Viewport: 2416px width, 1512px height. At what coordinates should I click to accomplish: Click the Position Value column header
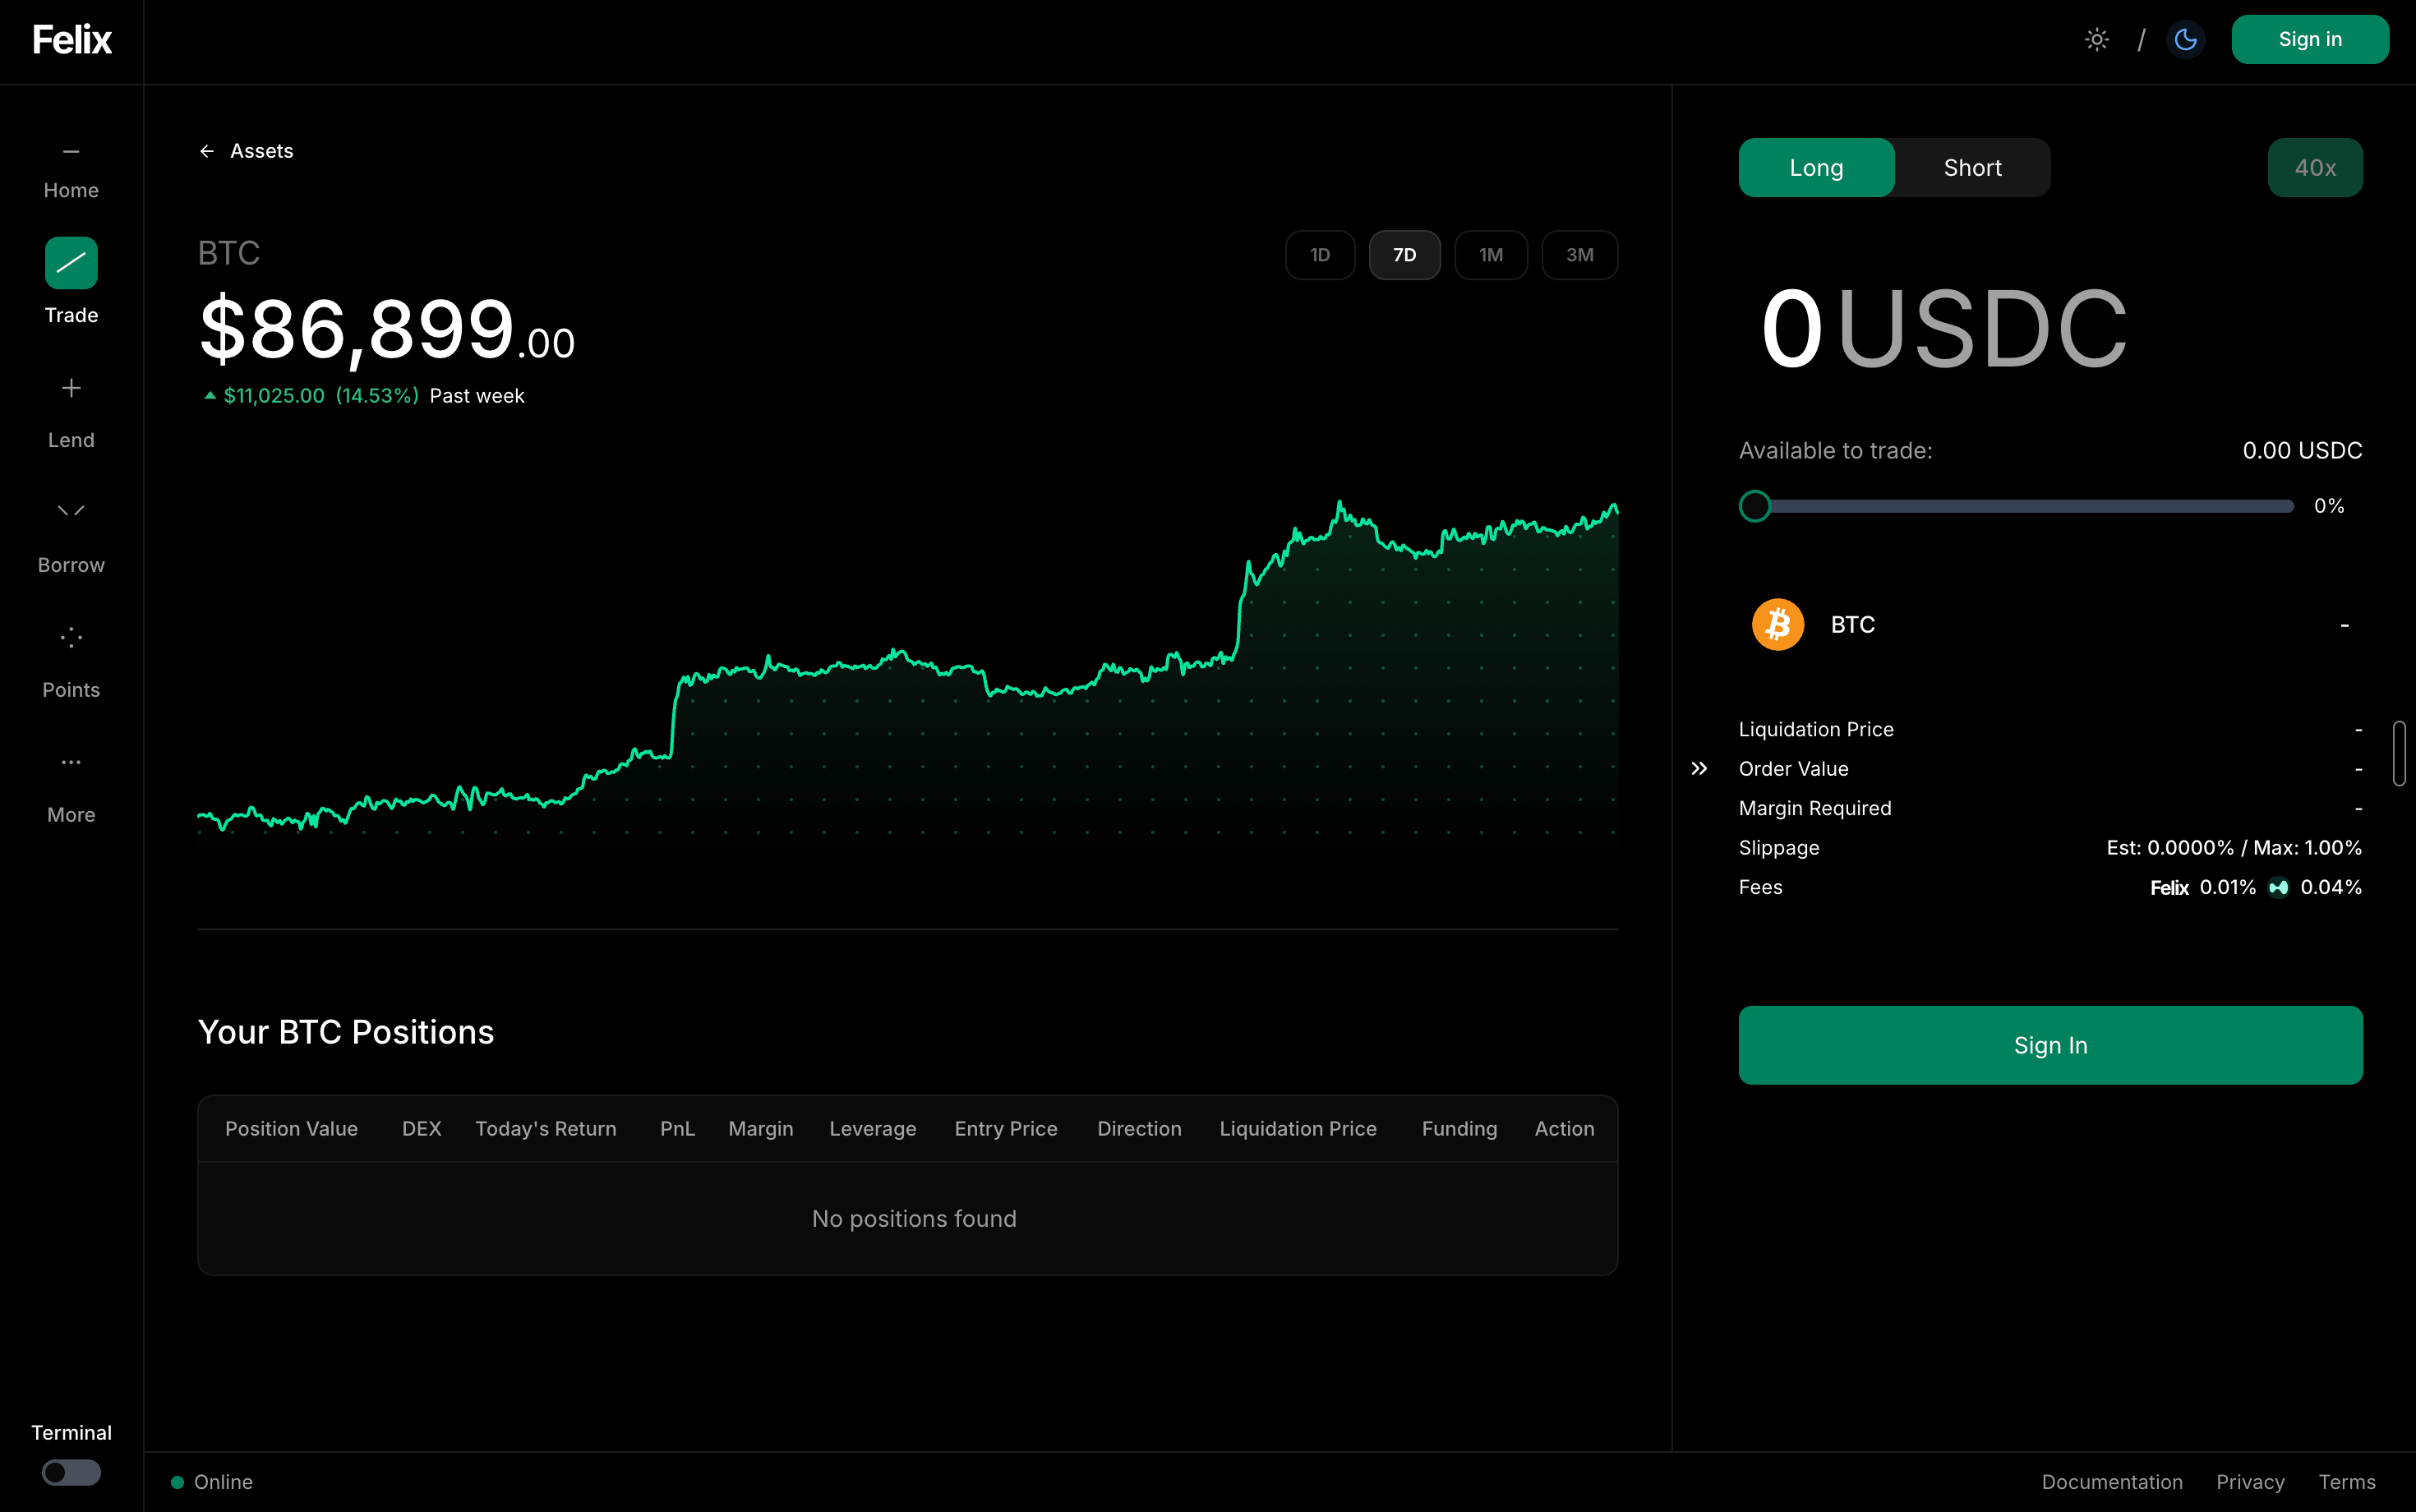point(291,1129)
